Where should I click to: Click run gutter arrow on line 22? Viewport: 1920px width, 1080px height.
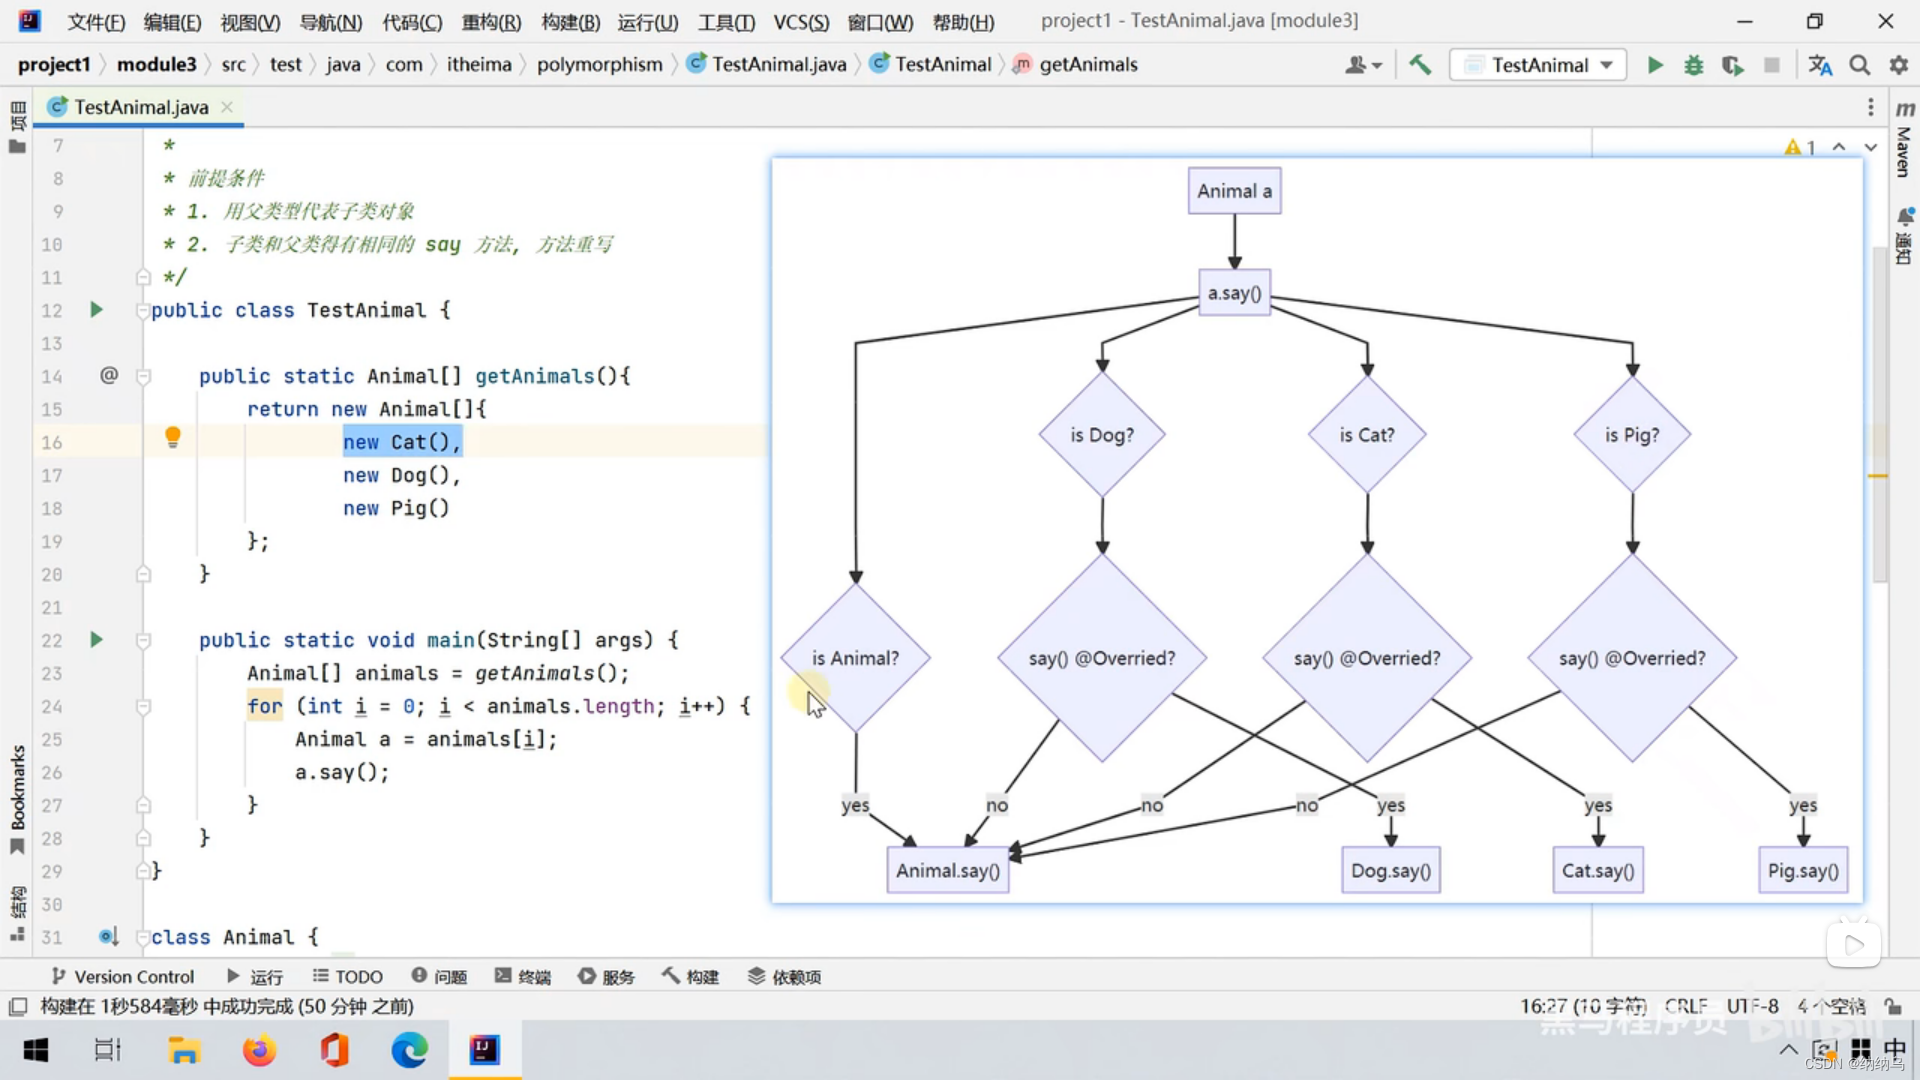(x=96, y=640)
